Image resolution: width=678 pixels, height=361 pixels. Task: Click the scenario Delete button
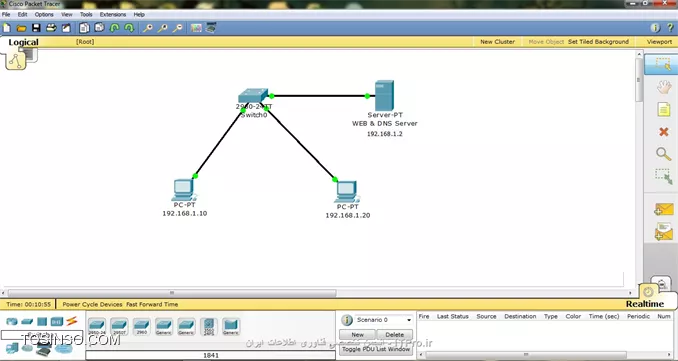(x=394, y=335)
